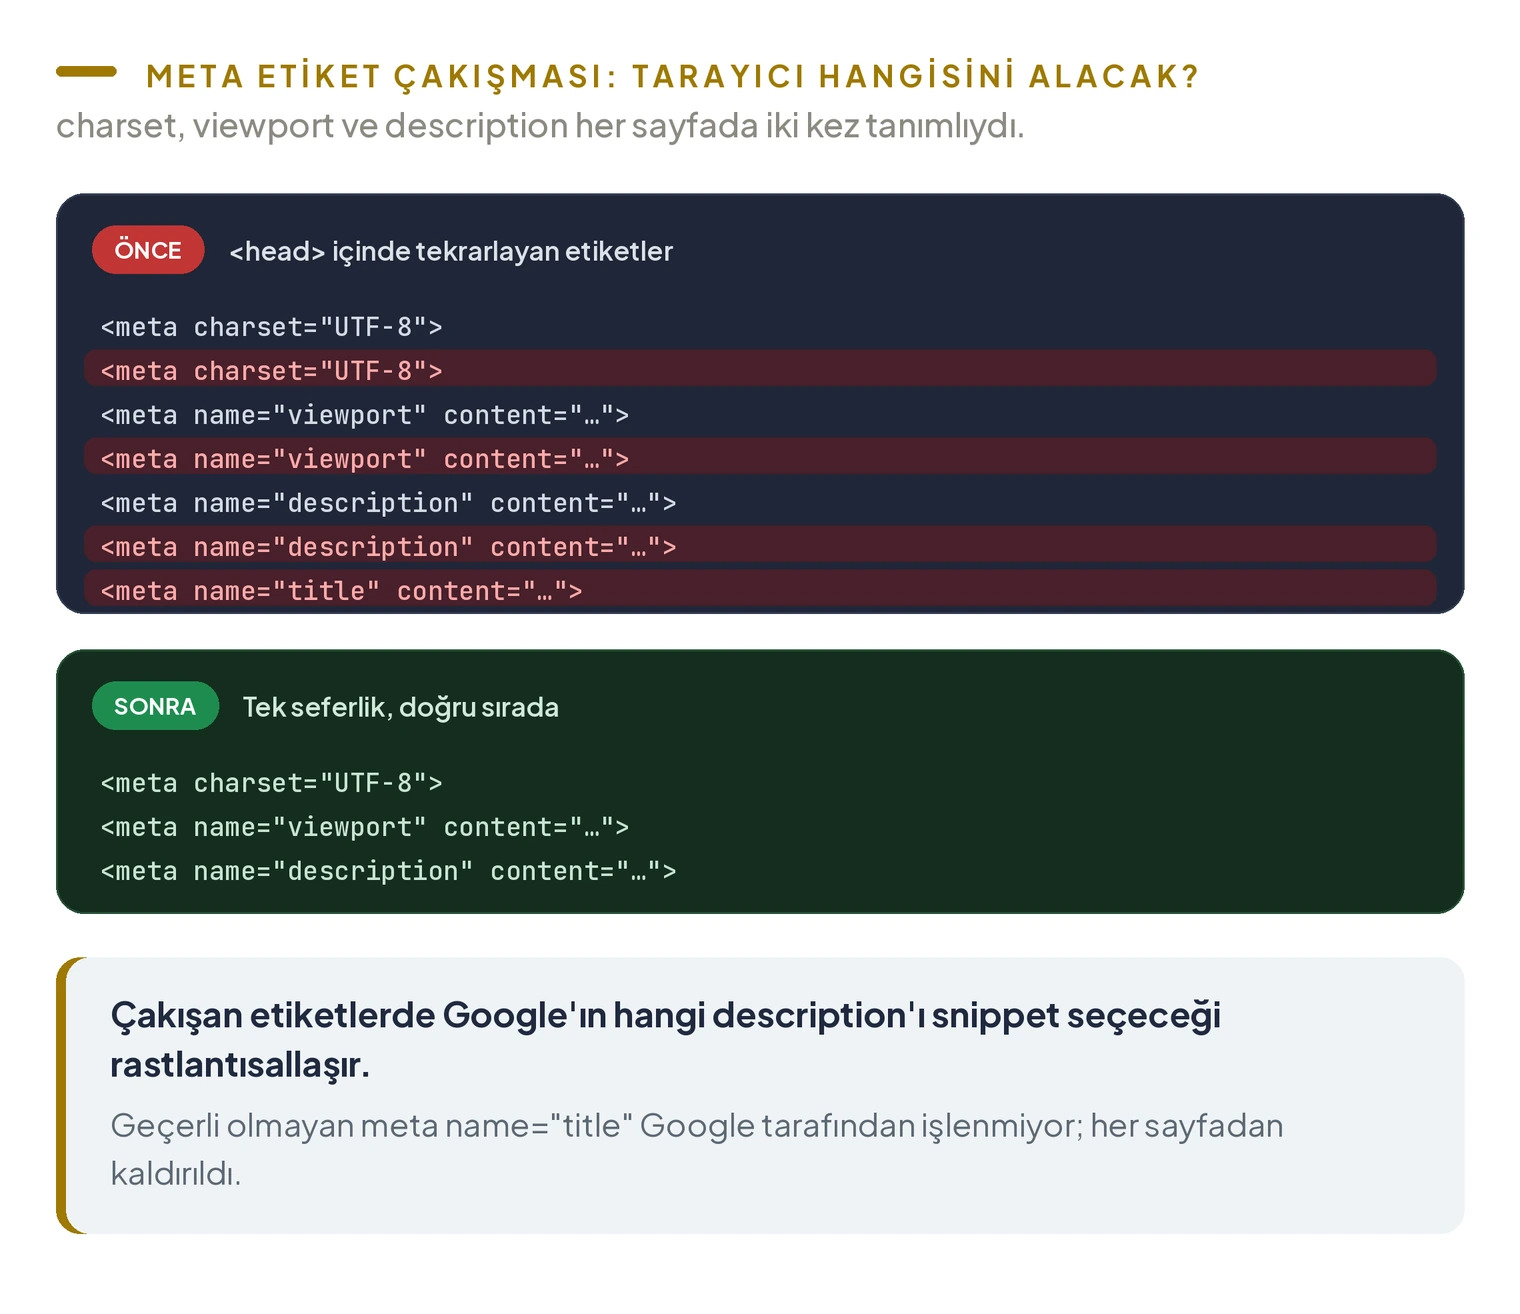The height and width of the screenshot is (1314, 1520).
Task: Click the subtitle starting with charset, viewport
Action: [x=540, y=126]
